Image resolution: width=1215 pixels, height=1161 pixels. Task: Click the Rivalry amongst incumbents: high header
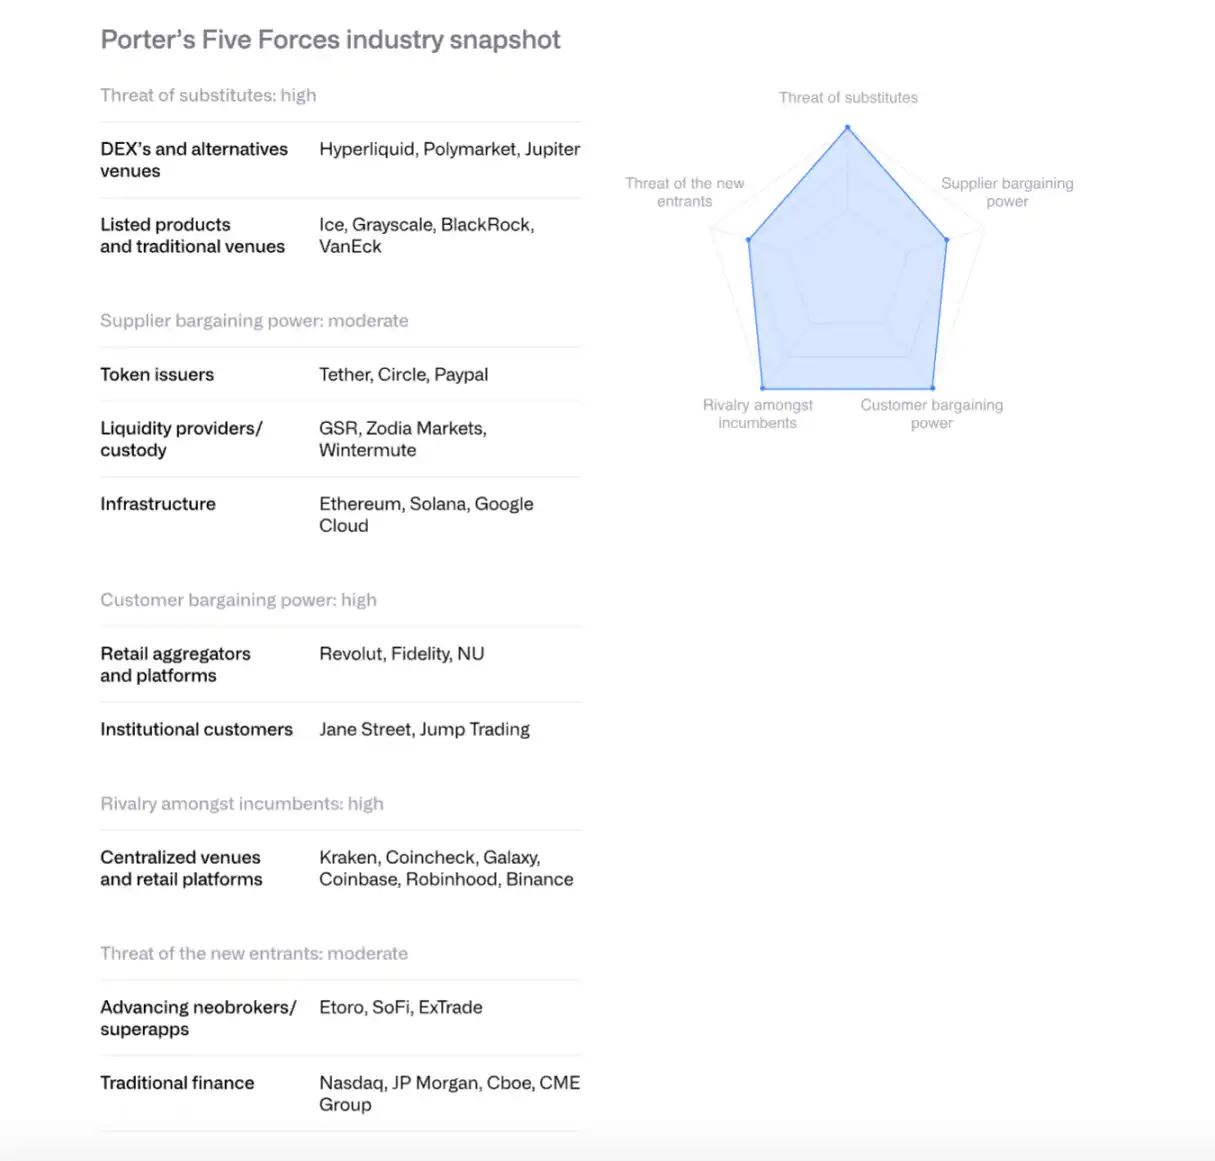[242, 804]
